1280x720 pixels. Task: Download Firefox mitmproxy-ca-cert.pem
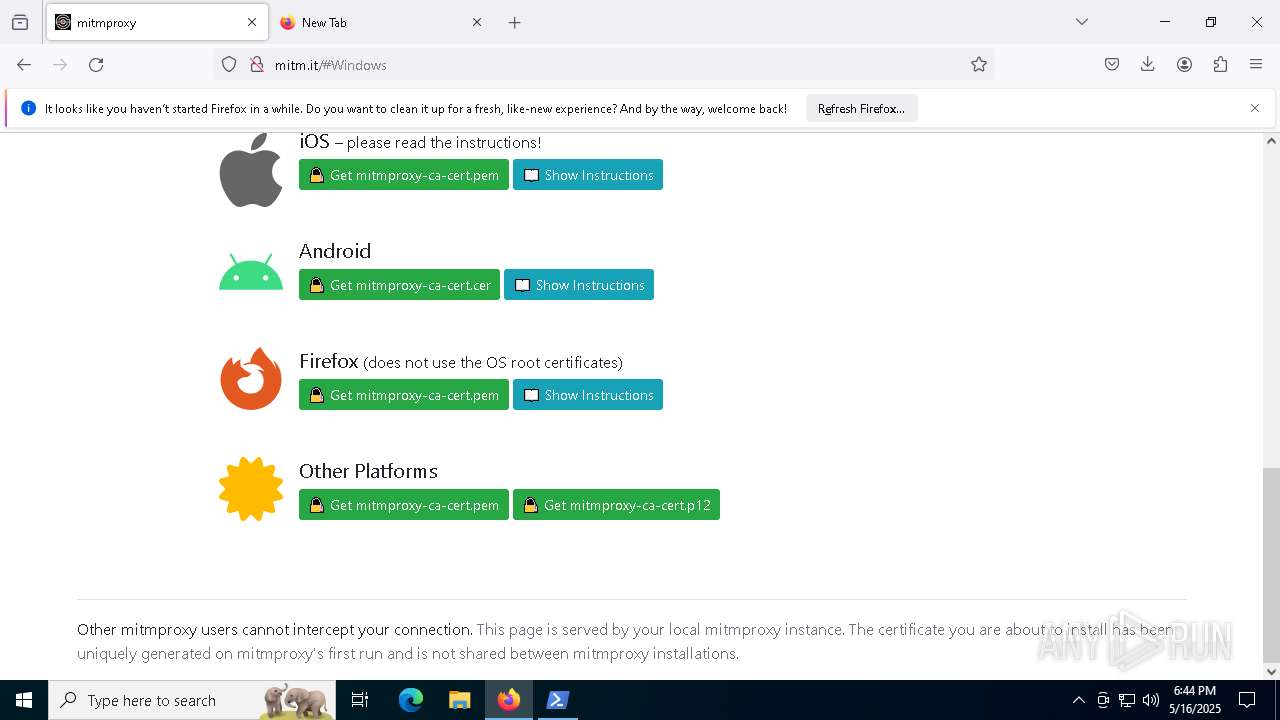pyautogui.click(x=404, y=395)
